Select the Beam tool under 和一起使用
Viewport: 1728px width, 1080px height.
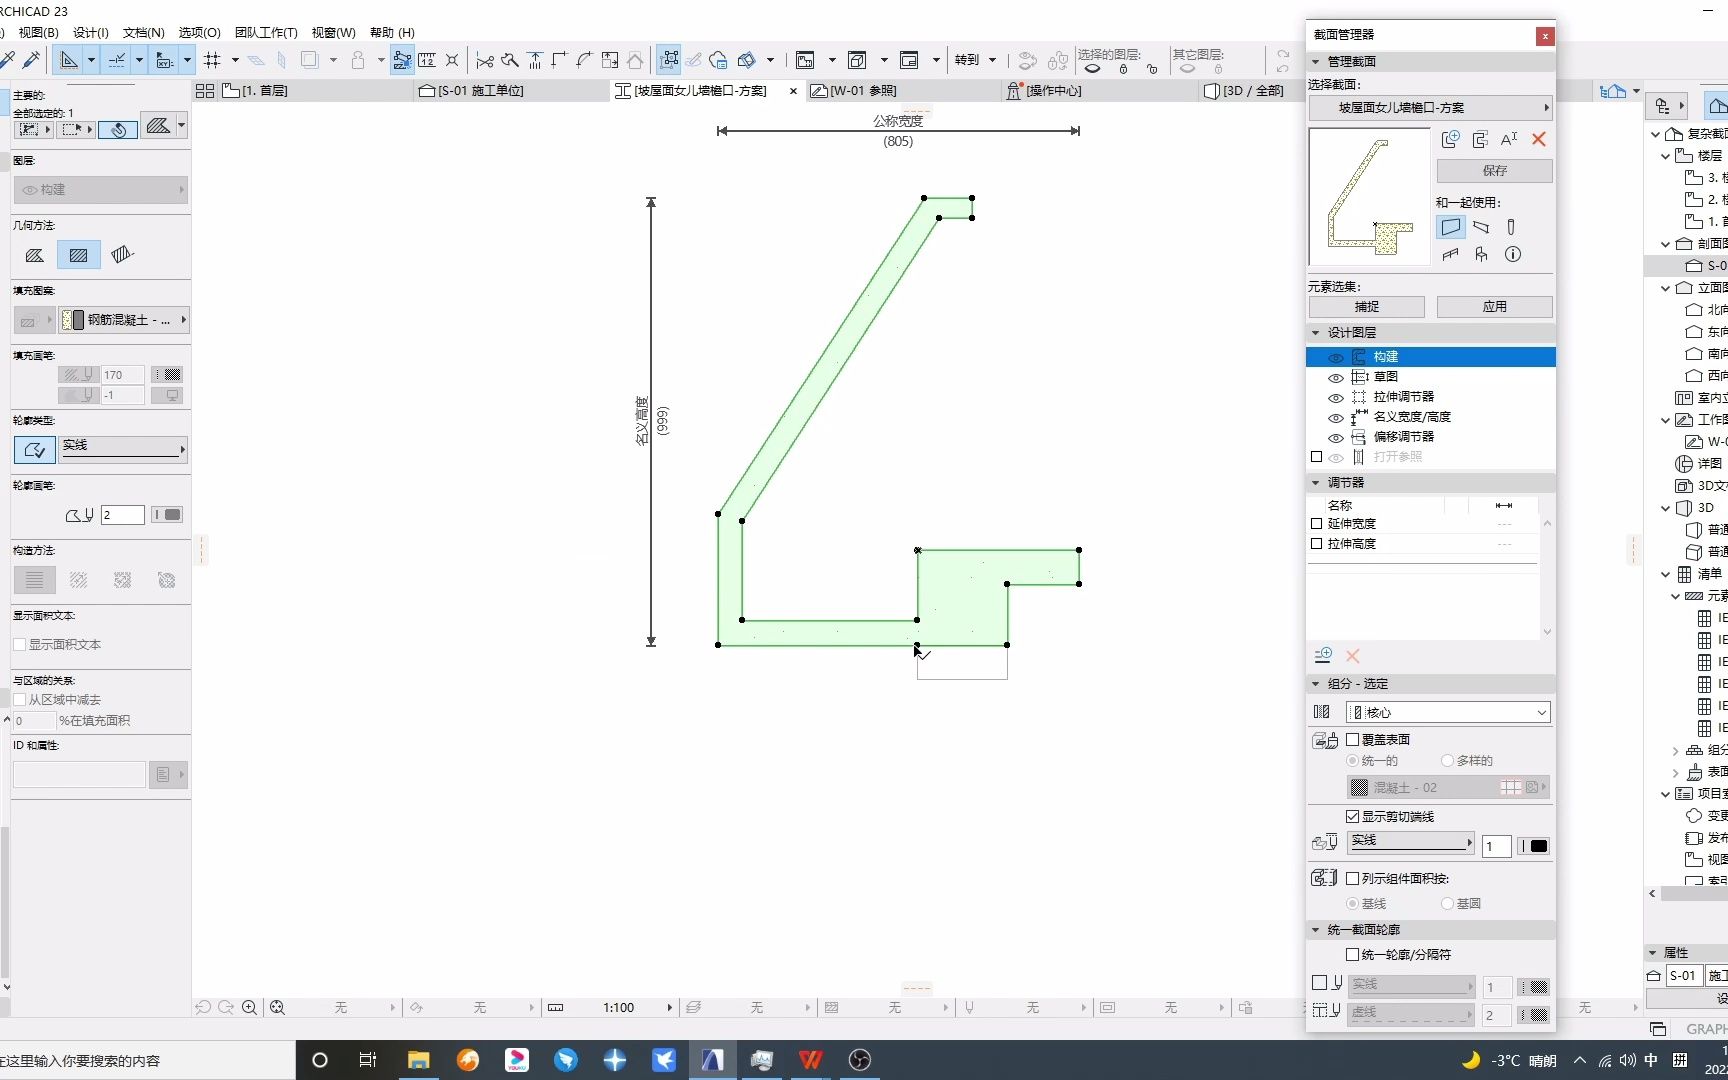tap(1481, 227)
